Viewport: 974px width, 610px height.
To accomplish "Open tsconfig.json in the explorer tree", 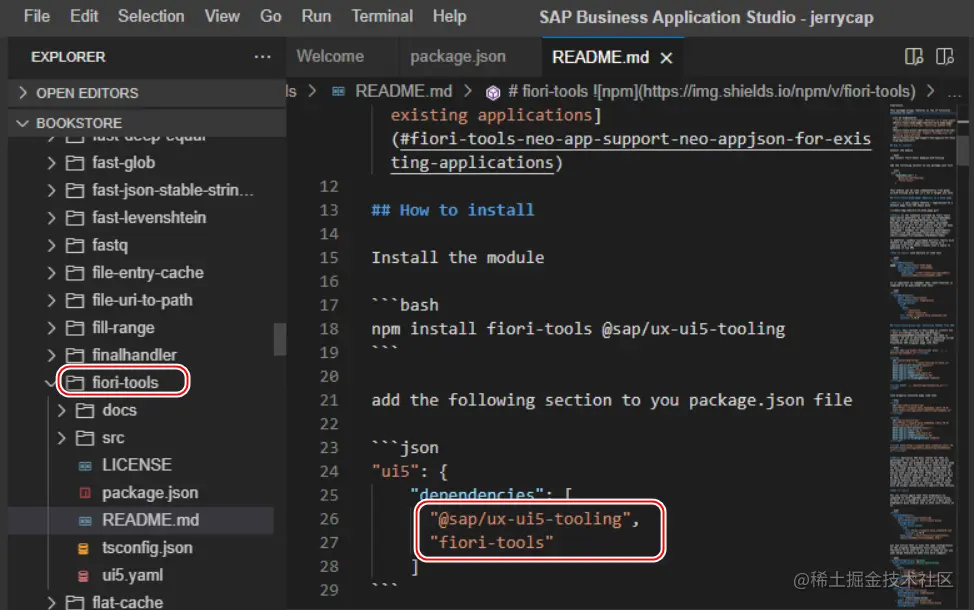I will 147,547.
